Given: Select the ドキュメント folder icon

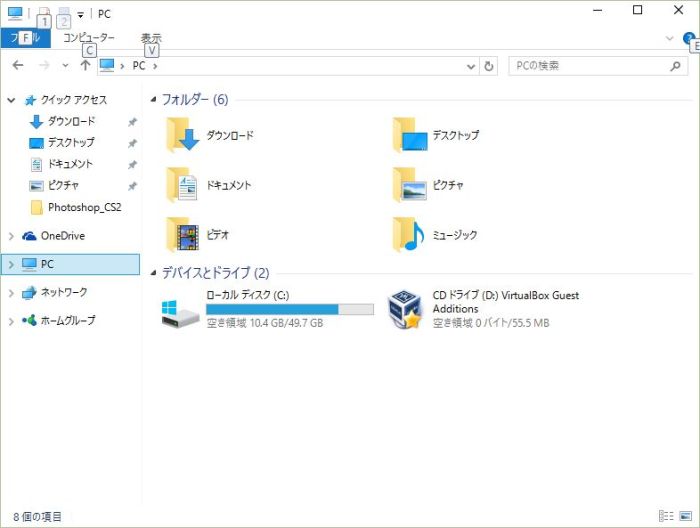Looking at the screenshot, I should point(183,185).
